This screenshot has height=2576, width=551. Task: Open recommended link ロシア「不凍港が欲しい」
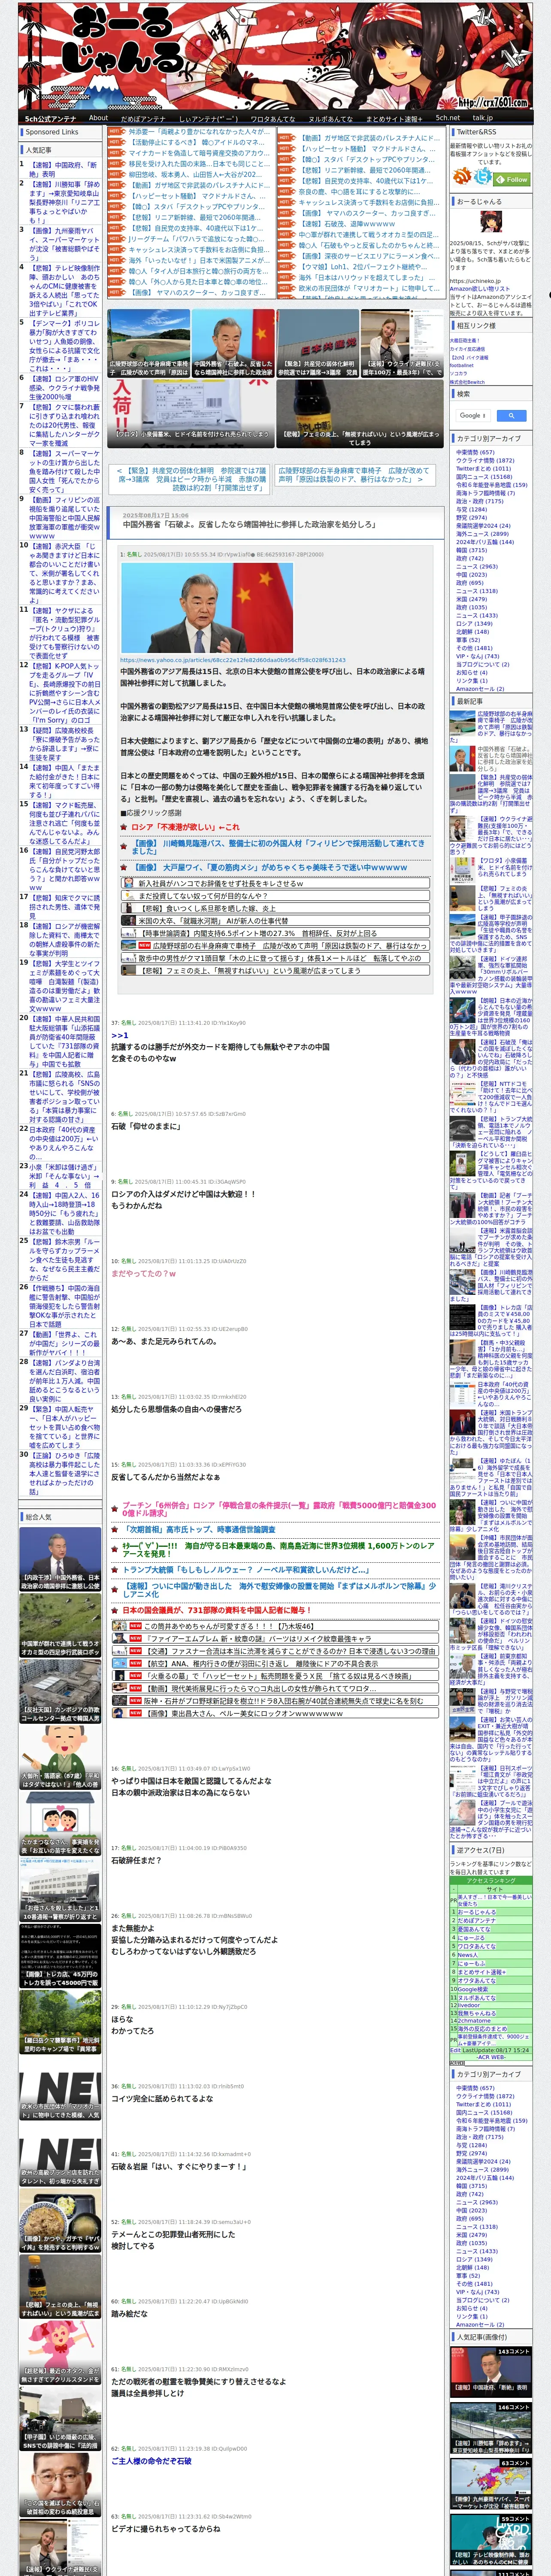(185, 827)
